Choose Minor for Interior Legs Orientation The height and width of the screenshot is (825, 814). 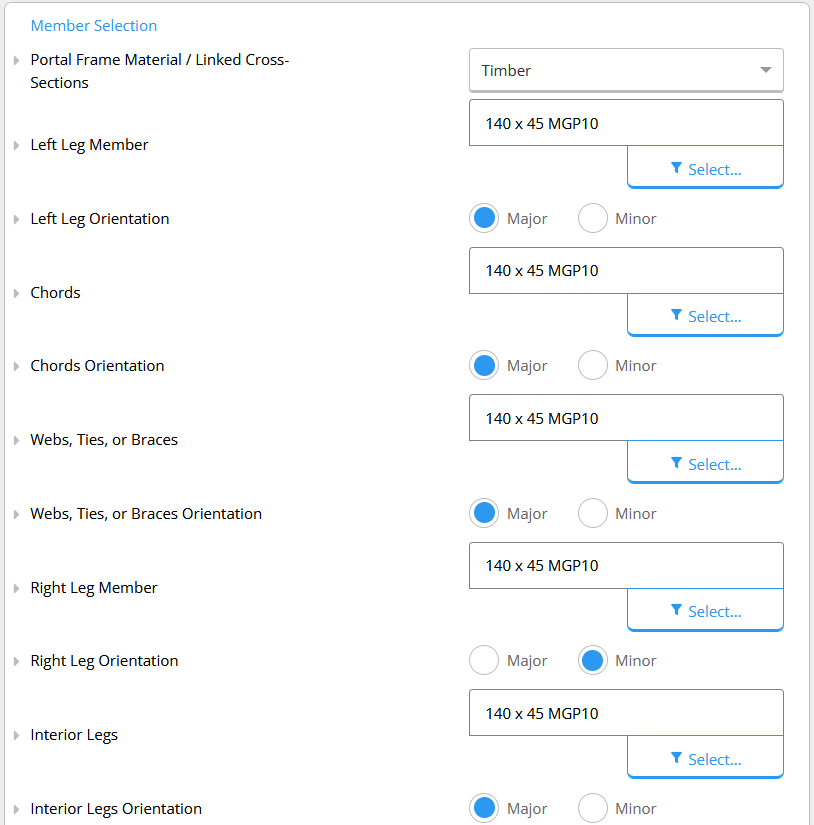click(x=592, y=808)
